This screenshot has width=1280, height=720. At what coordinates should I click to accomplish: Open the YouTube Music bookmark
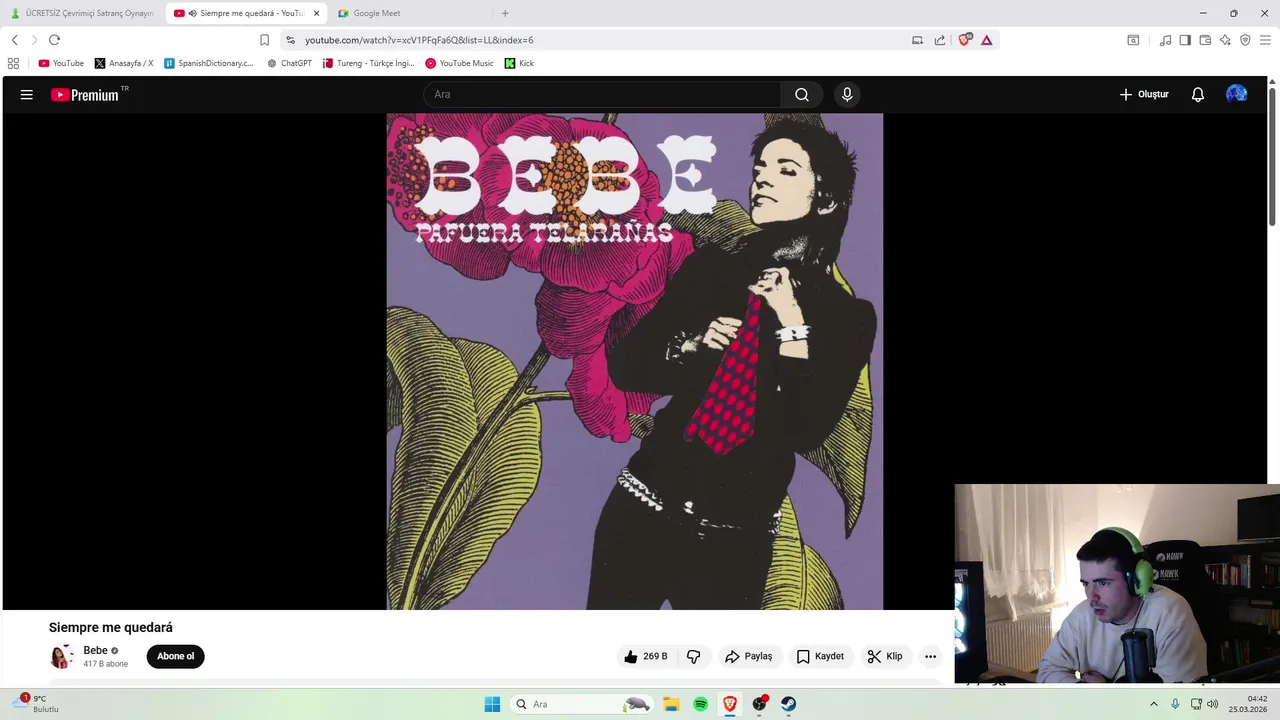pos(459,63)
